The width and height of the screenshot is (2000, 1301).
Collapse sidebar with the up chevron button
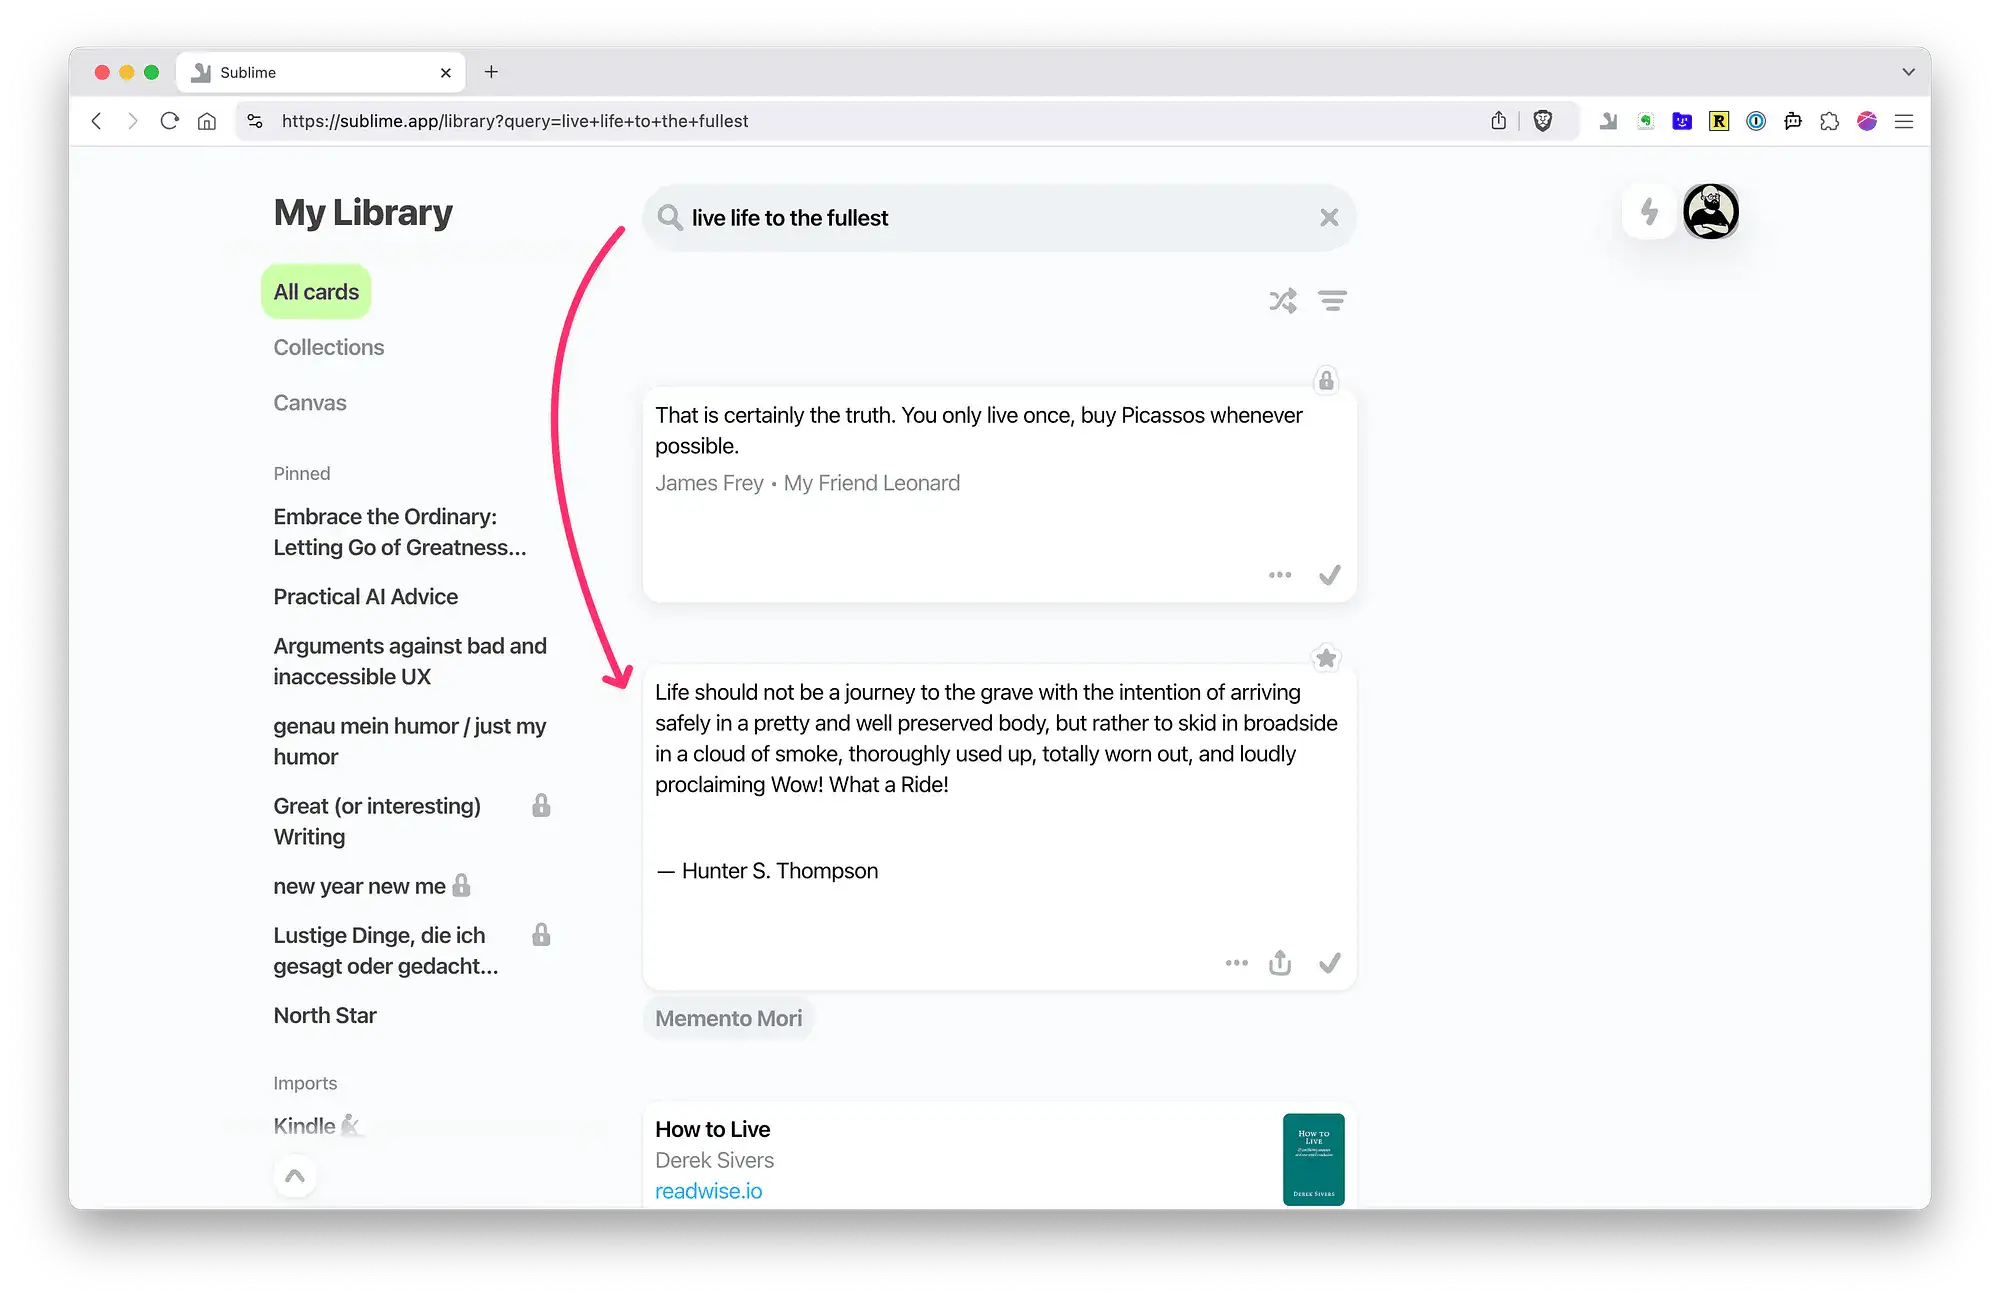(295, 1176)
